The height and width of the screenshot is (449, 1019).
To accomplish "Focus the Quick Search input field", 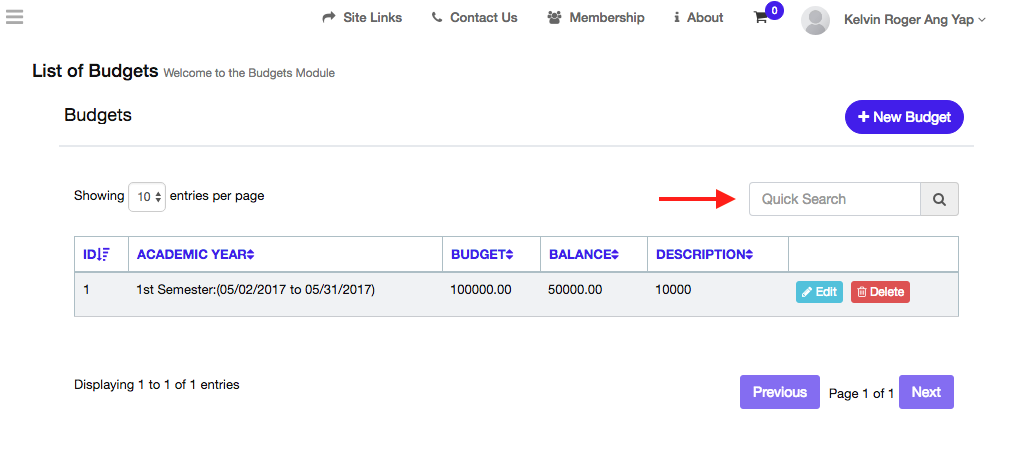I will point(834,199).
